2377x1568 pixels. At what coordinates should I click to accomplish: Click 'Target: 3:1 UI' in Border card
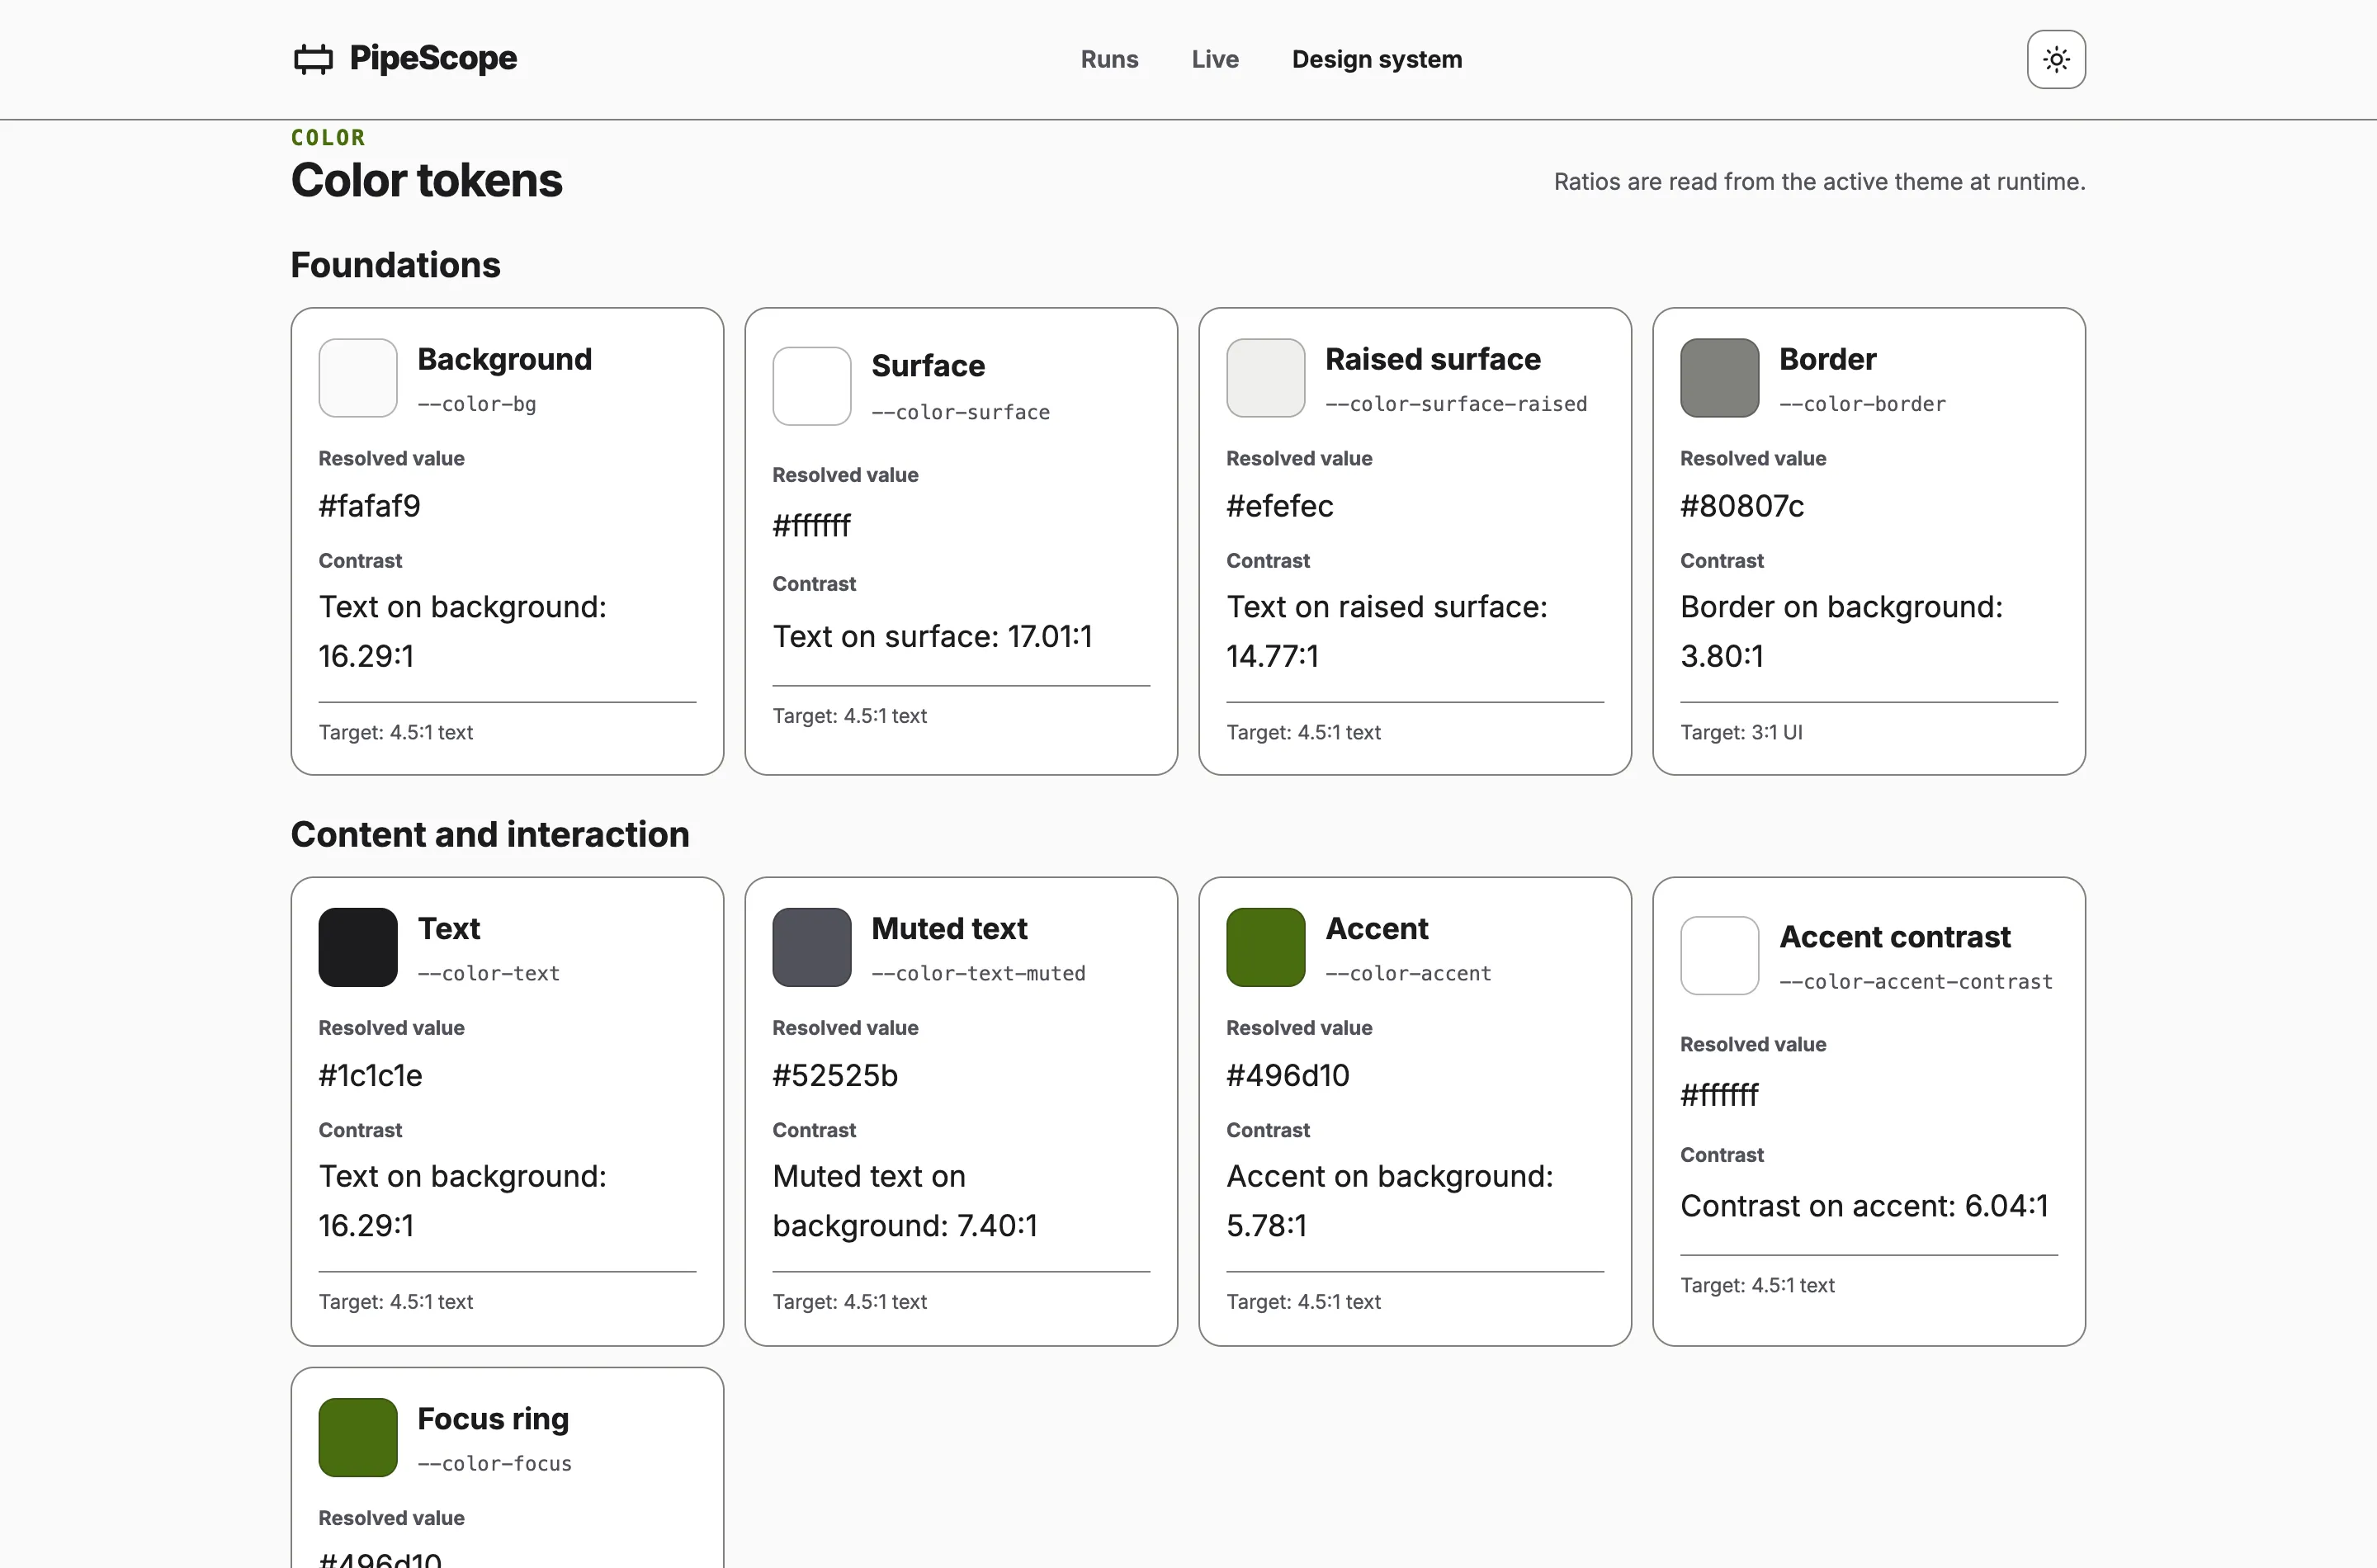pos(1741,732)
